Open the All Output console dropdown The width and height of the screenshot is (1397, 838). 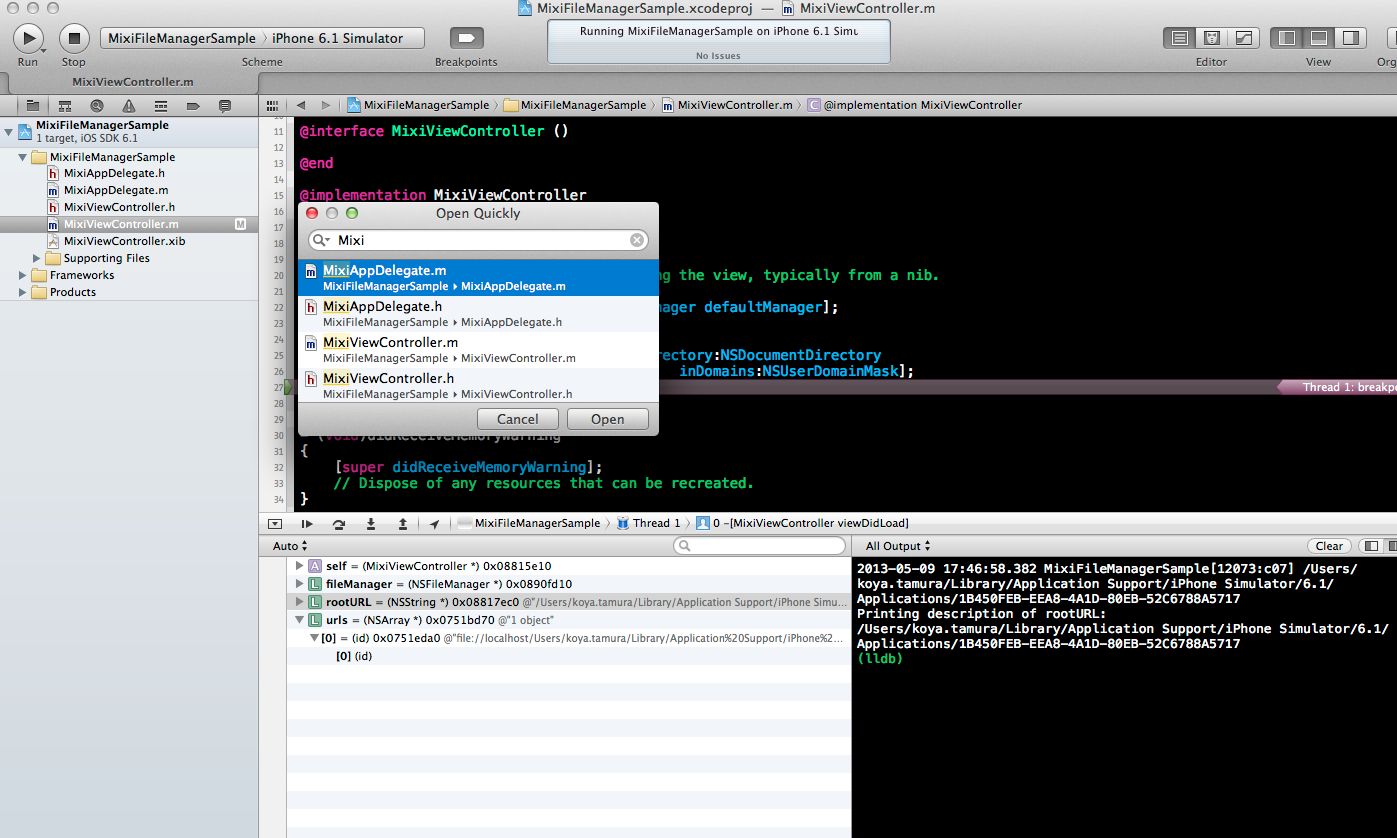point(898,546)
